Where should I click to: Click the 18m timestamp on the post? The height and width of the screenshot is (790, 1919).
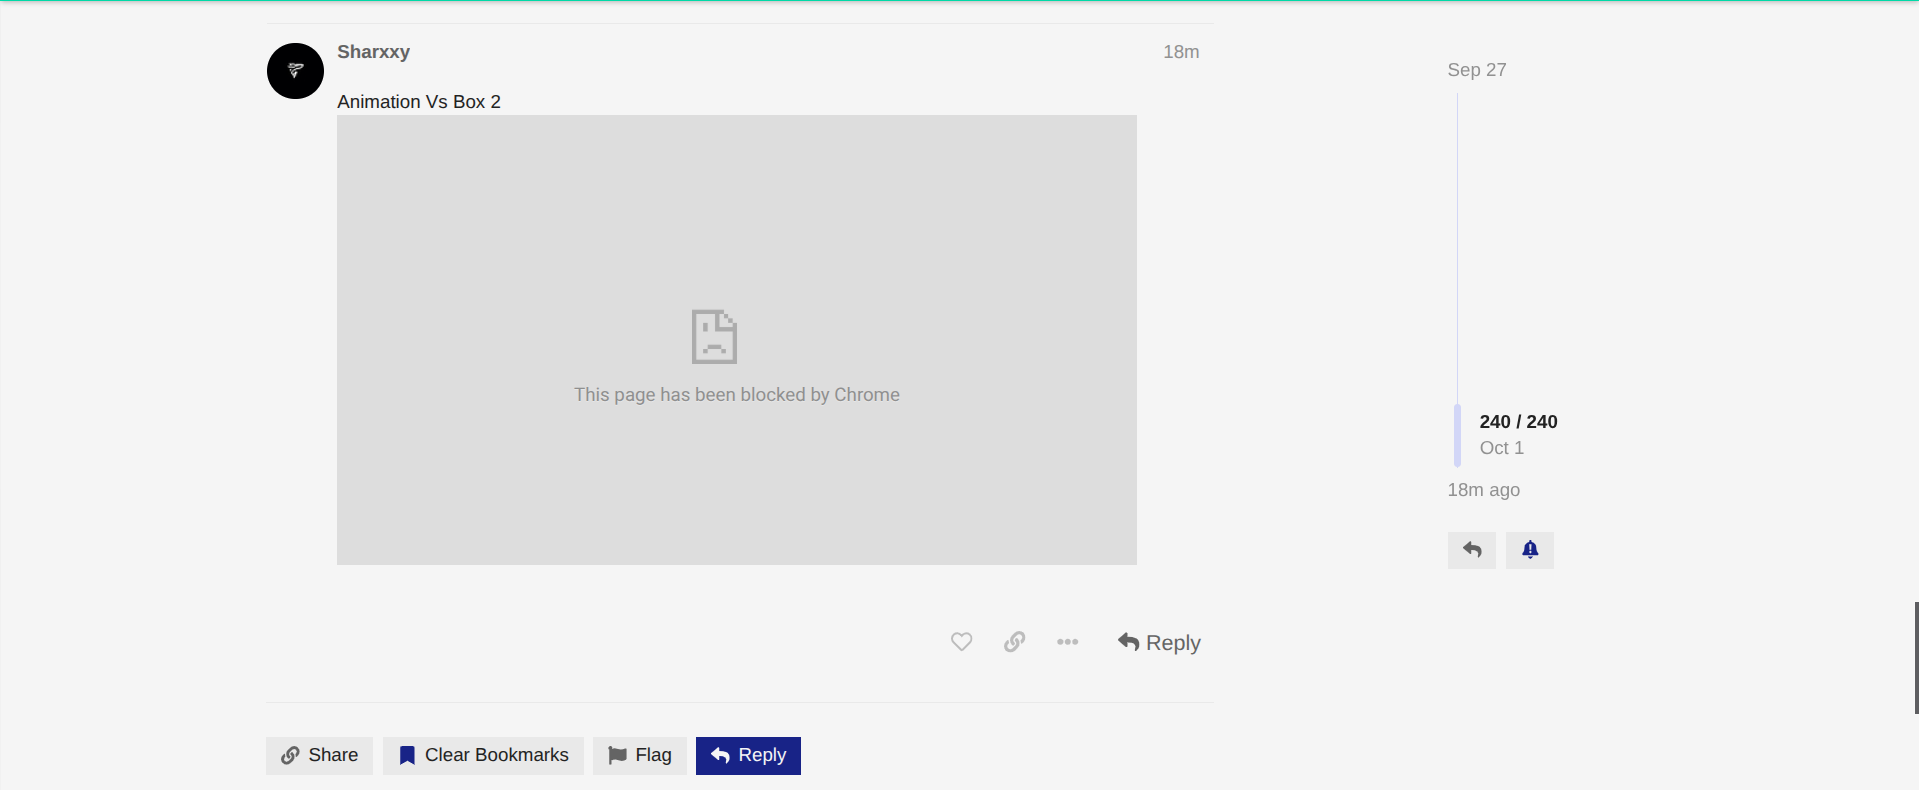(1180, 52)
